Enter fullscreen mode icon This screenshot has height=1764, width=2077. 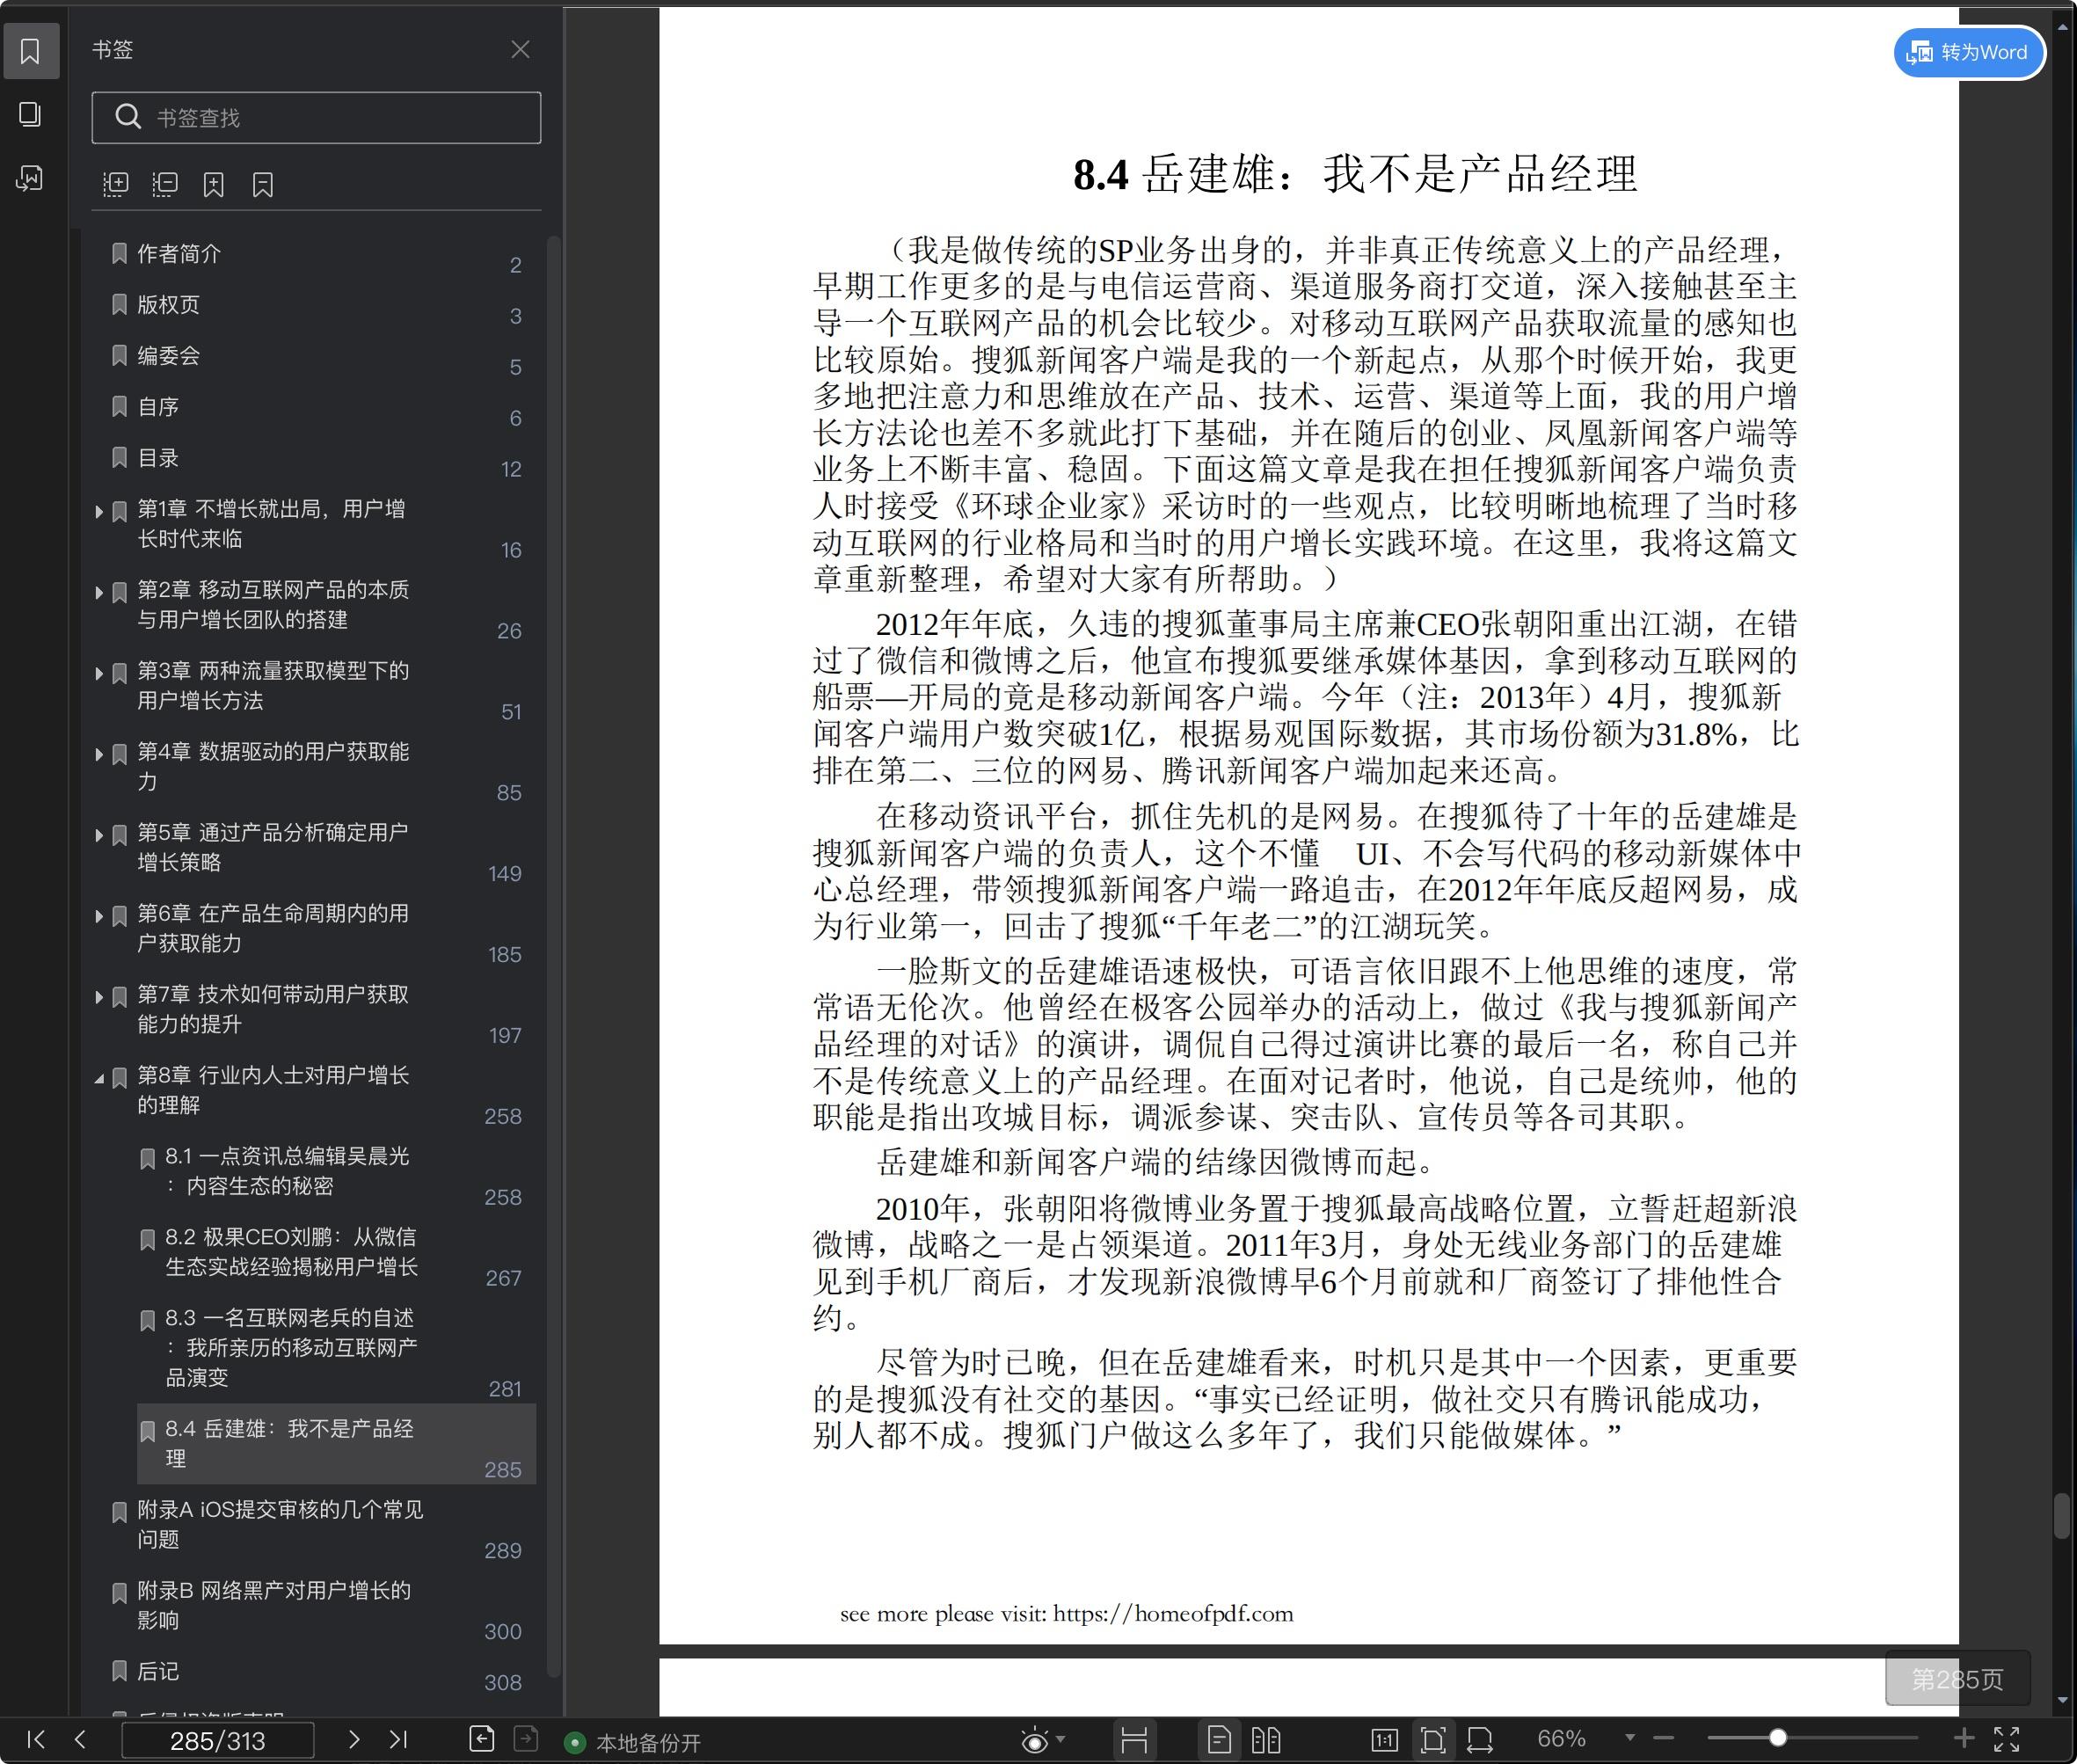pos(2007,1739)
